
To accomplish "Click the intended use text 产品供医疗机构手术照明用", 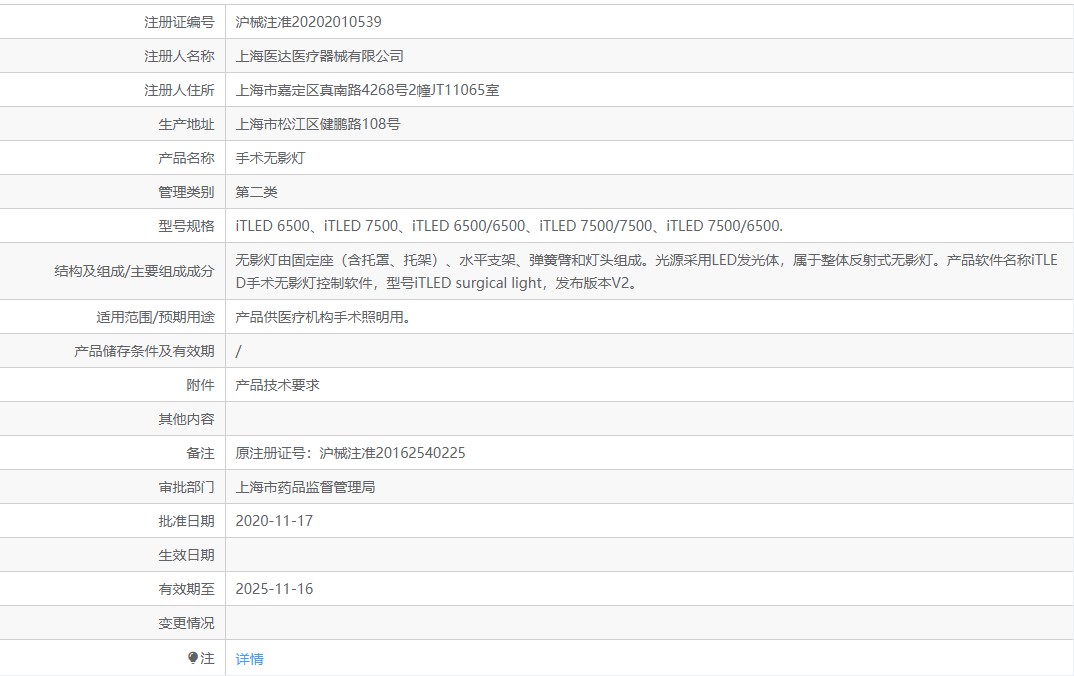I will 322,317.
